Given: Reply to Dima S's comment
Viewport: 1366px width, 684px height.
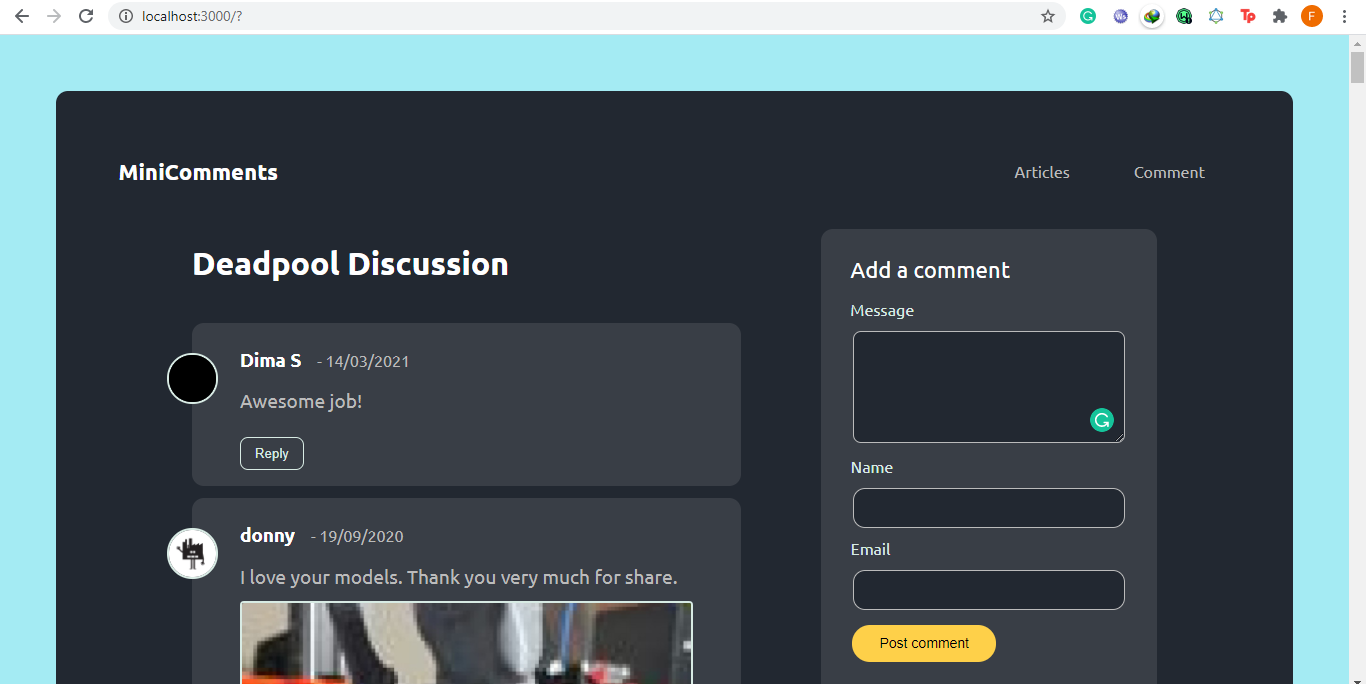Looking at the screenshot, I should (x=272, y=453).
